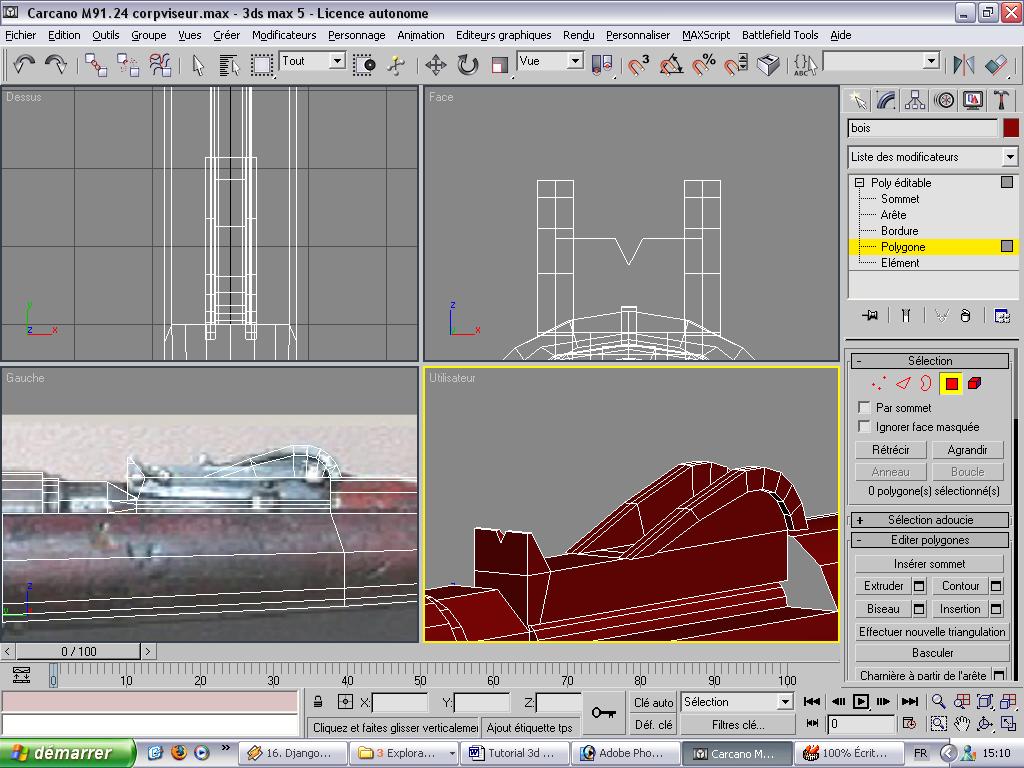Open the Rendu menu
Viewport: 1024px width, 768px height.
579,35
